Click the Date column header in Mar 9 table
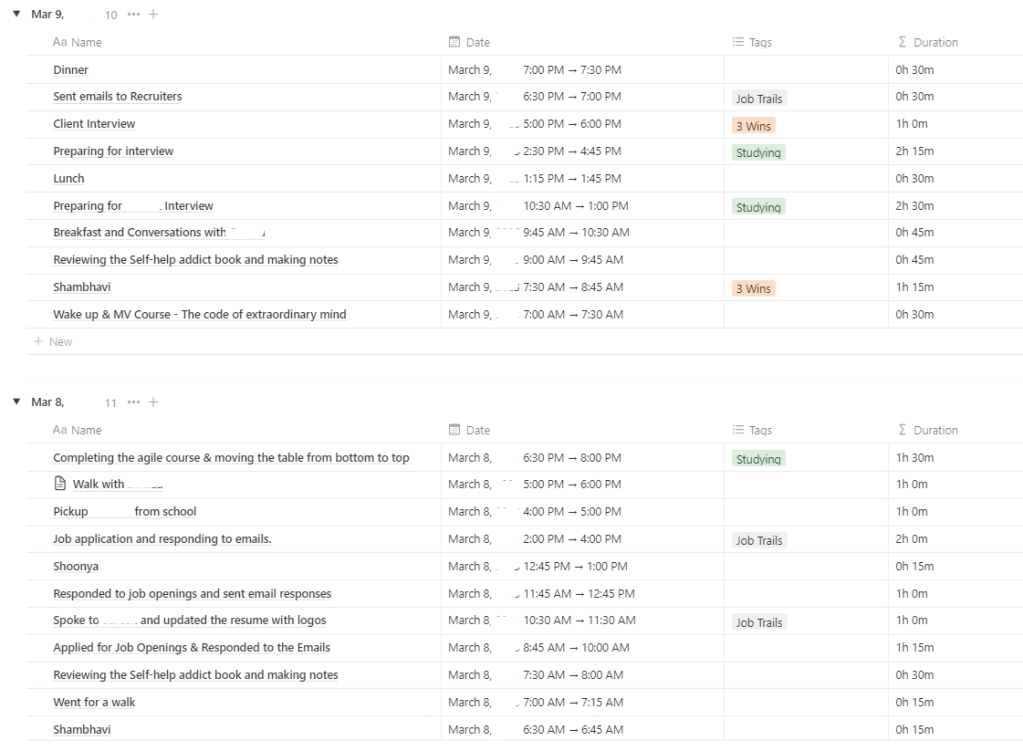The image size is (1023, 751). click(478, 43)
